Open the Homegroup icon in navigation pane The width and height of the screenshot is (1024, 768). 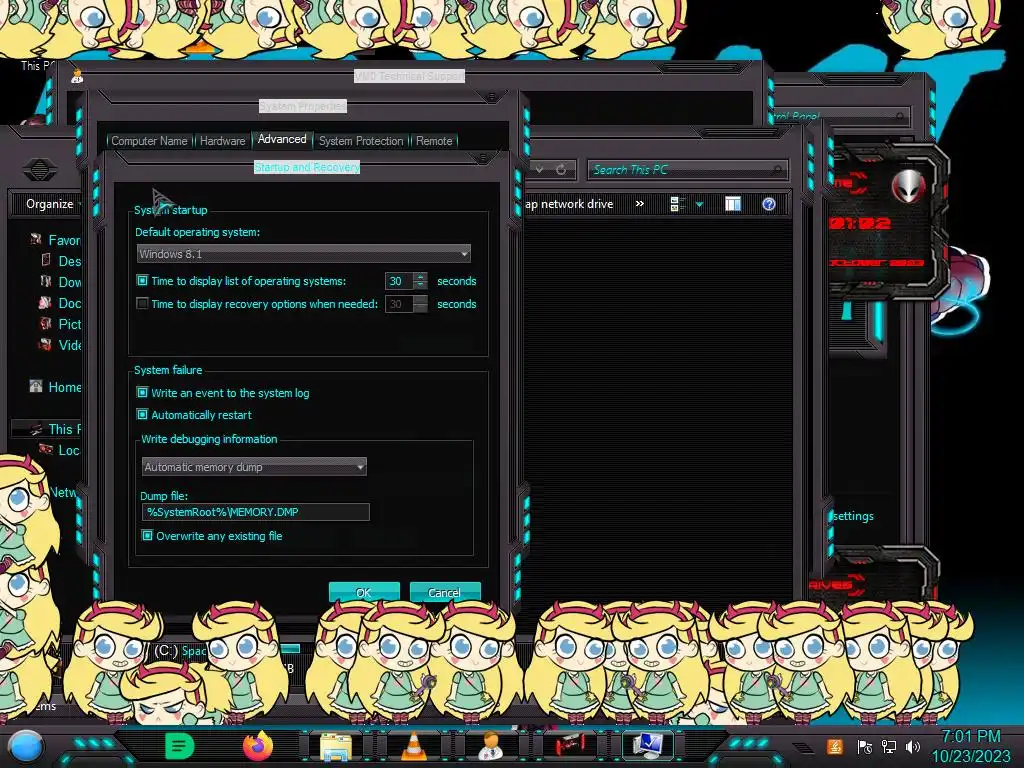pyautogui.click(x=36, y=387)
